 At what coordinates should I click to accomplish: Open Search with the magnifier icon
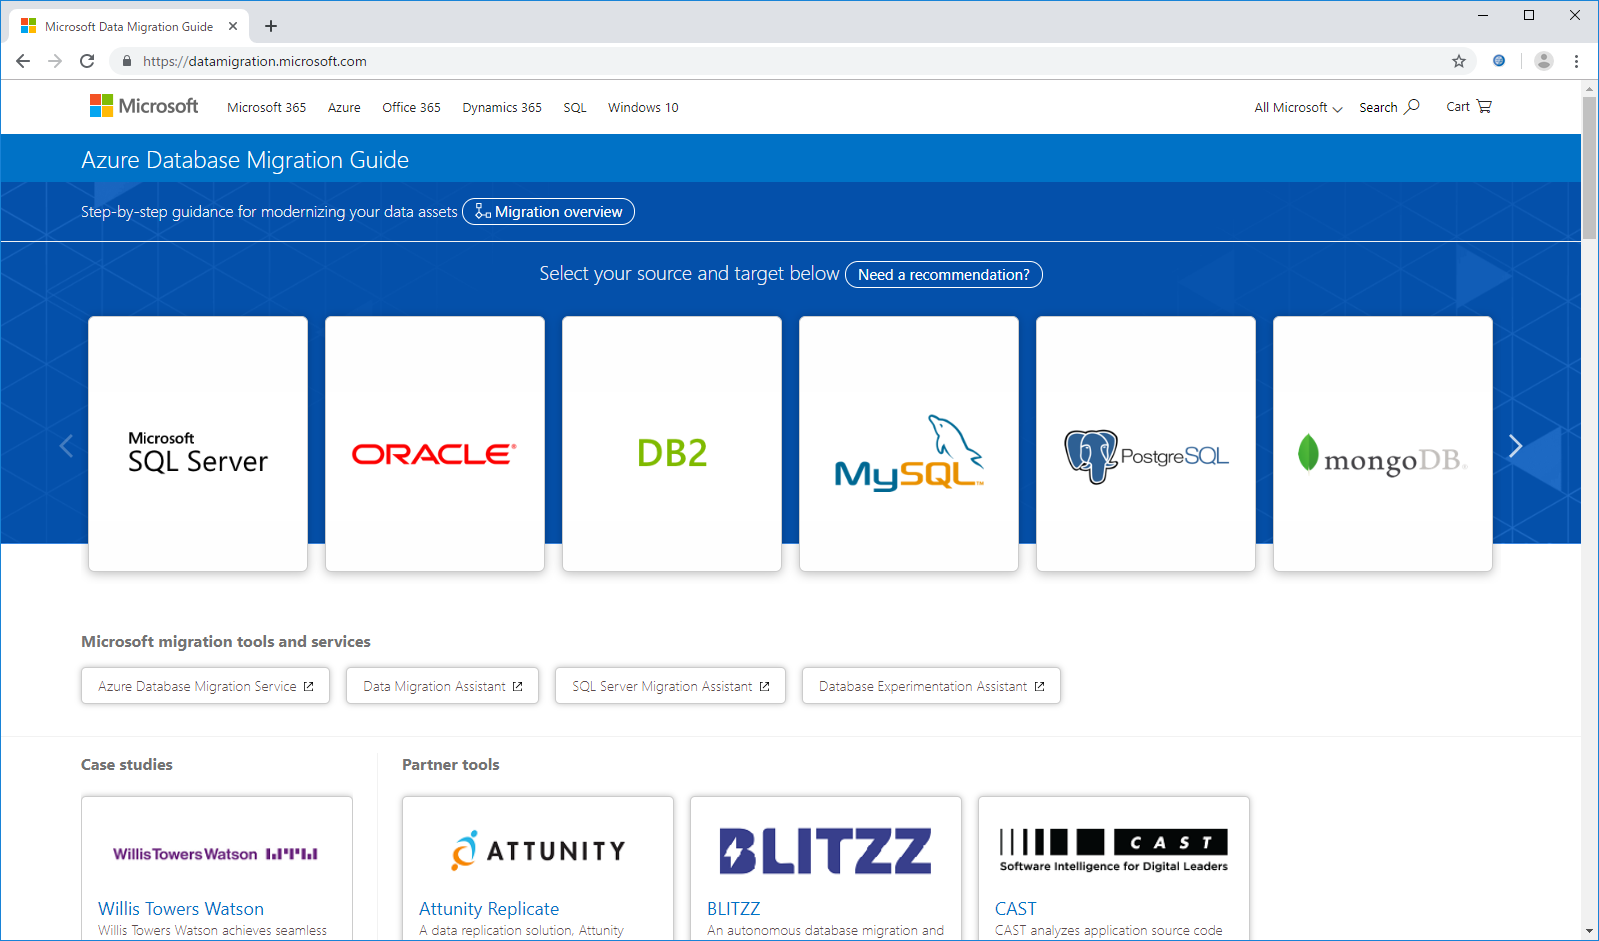1389,107
